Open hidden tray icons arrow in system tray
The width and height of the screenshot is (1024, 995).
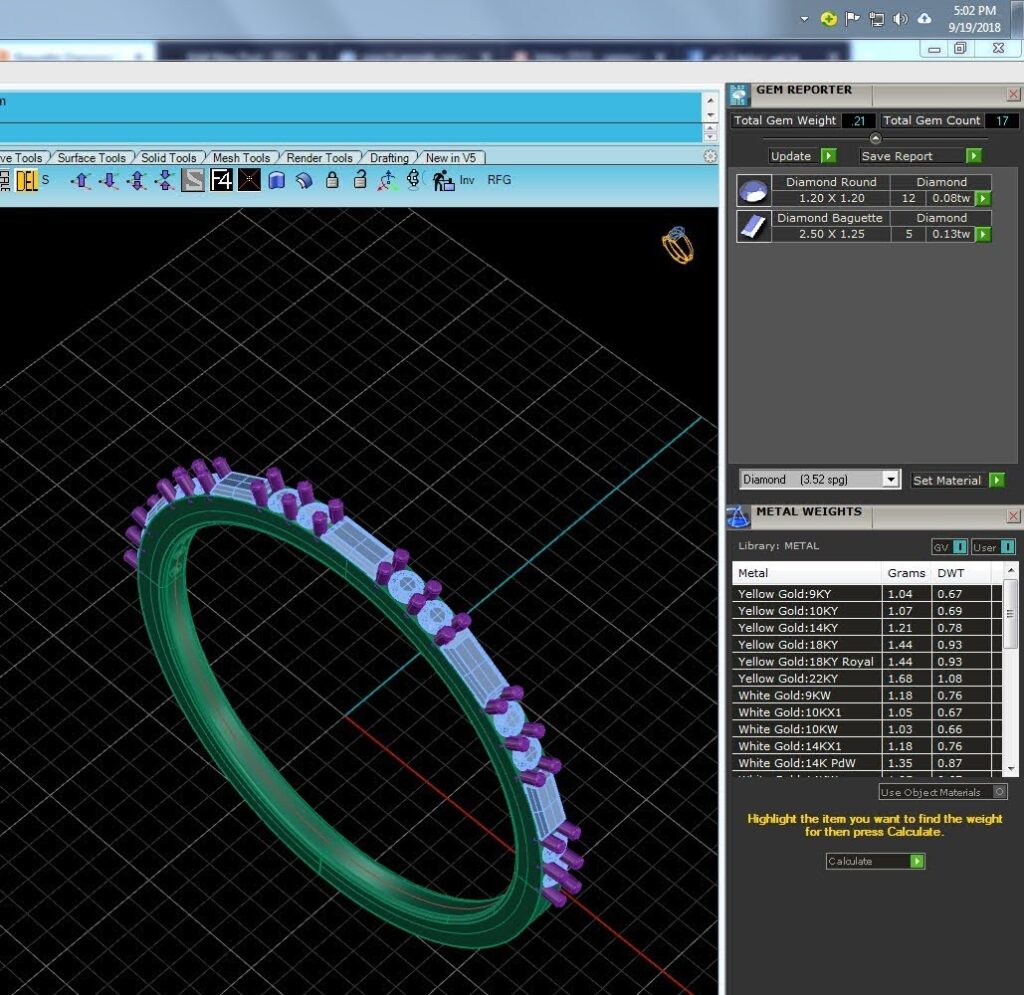point(805,19)
